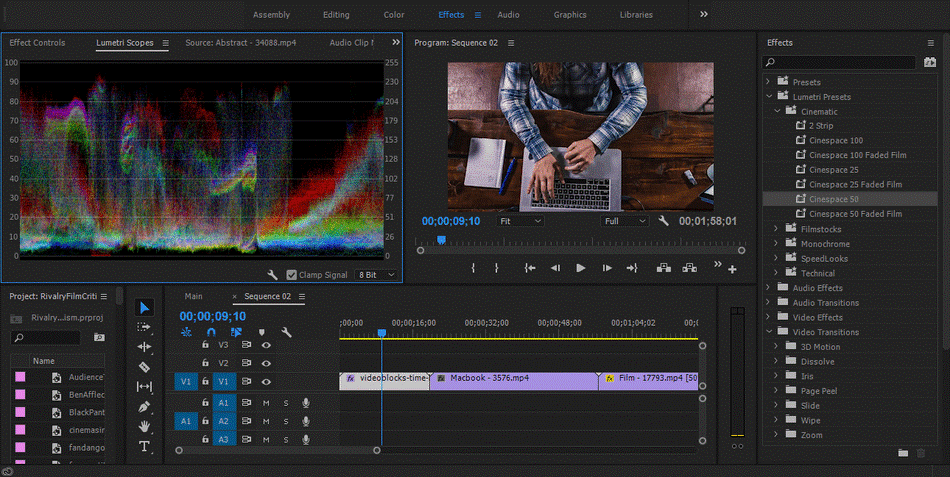Select Cinespace 25 Faded Film preset

[x=855, y=185]
